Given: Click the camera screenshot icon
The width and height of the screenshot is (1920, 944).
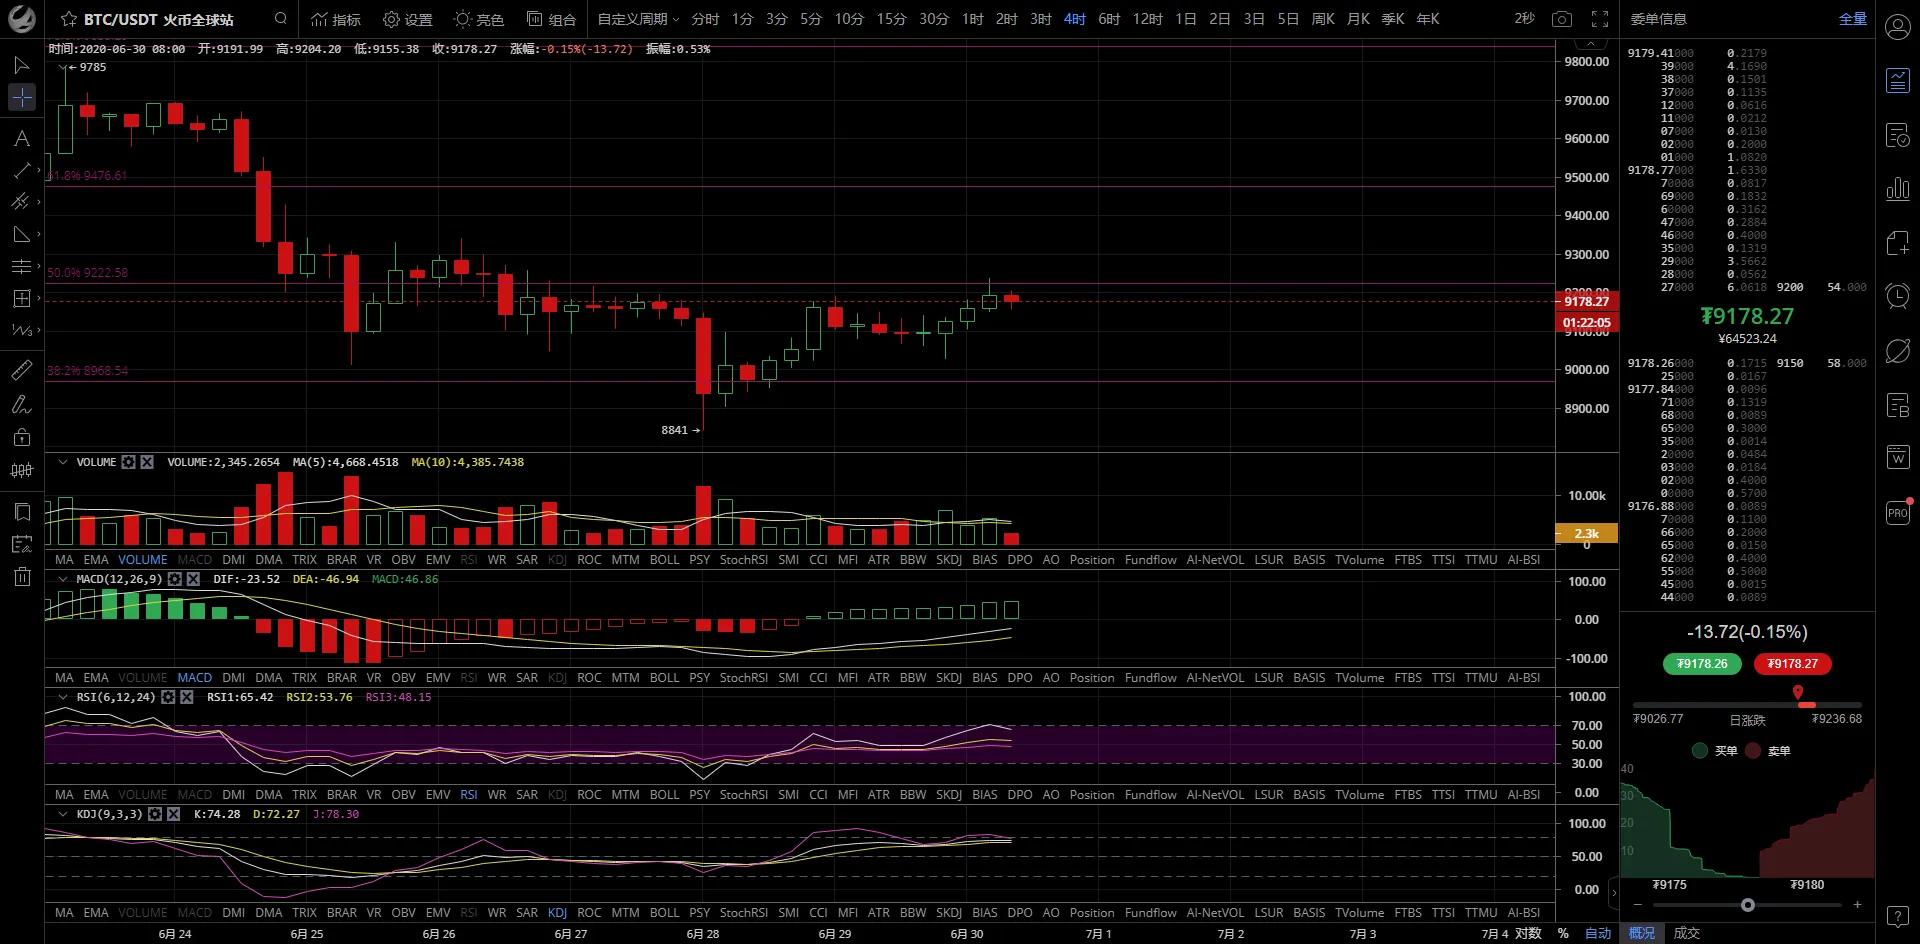Looking at the screenshot, I should (x=1561, y=19).
